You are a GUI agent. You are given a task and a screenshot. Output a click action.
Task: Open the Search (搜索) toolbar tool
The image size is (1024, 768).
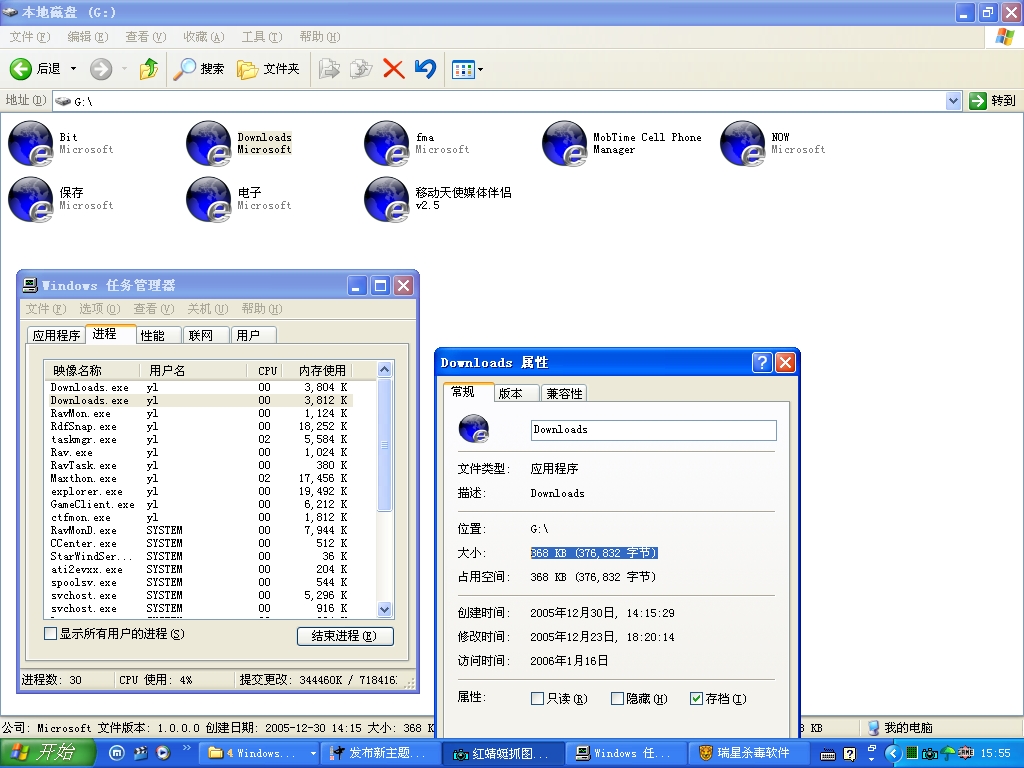click(x=199, y=69)
